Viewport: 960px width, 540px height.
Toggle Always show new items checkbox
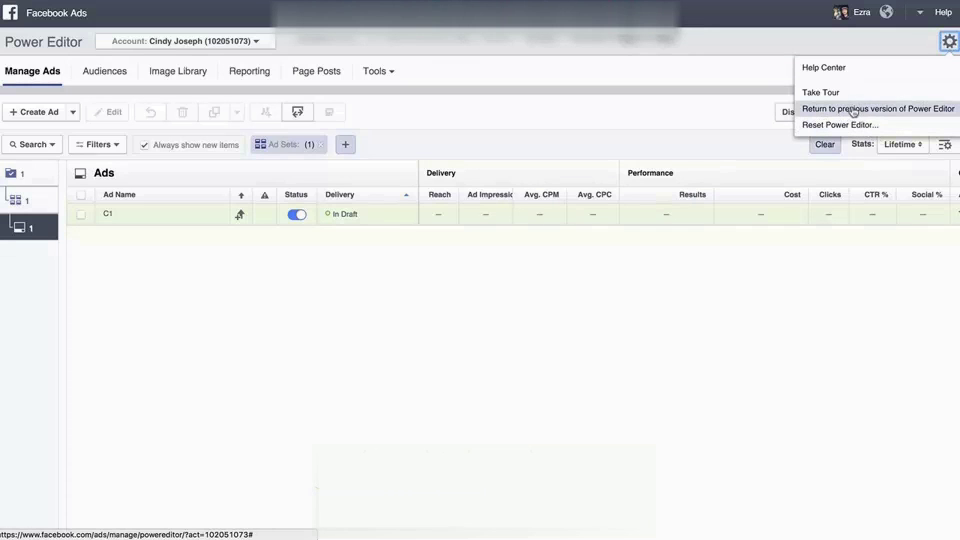144,145
